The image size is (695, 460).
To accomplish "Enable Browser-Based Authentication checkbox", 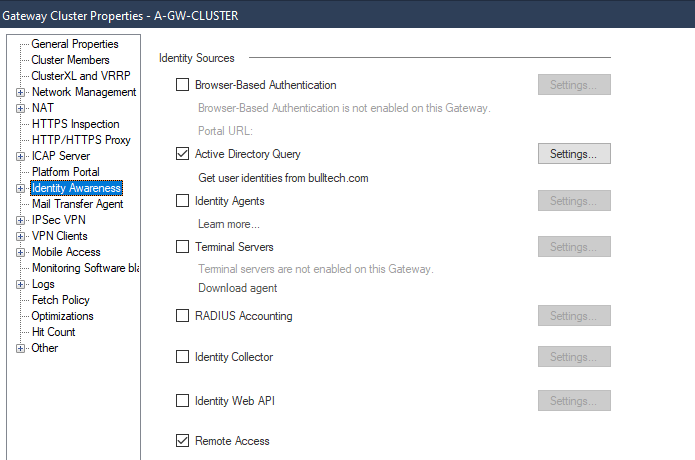I will (x=182, y=85).
